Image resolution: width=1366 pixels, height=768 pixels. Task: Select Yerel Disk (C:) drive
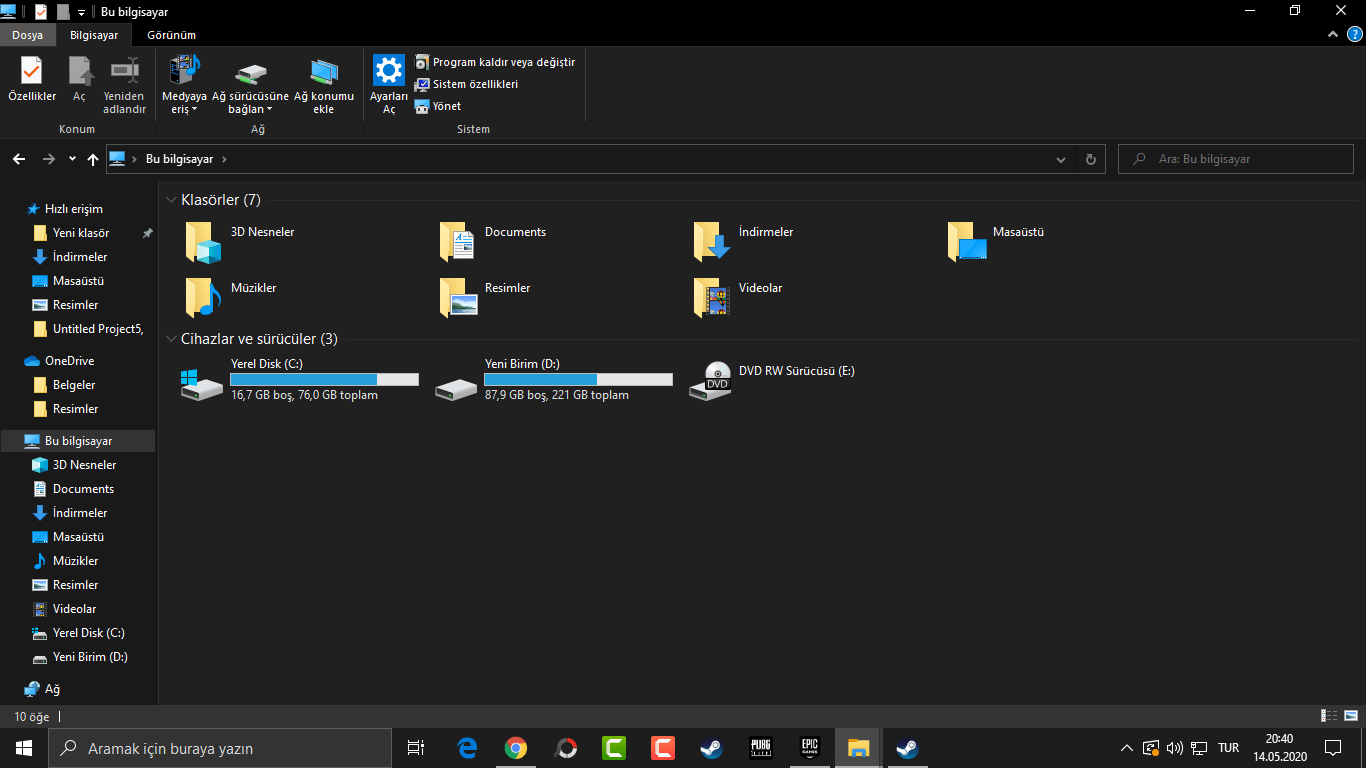(300, 381)
